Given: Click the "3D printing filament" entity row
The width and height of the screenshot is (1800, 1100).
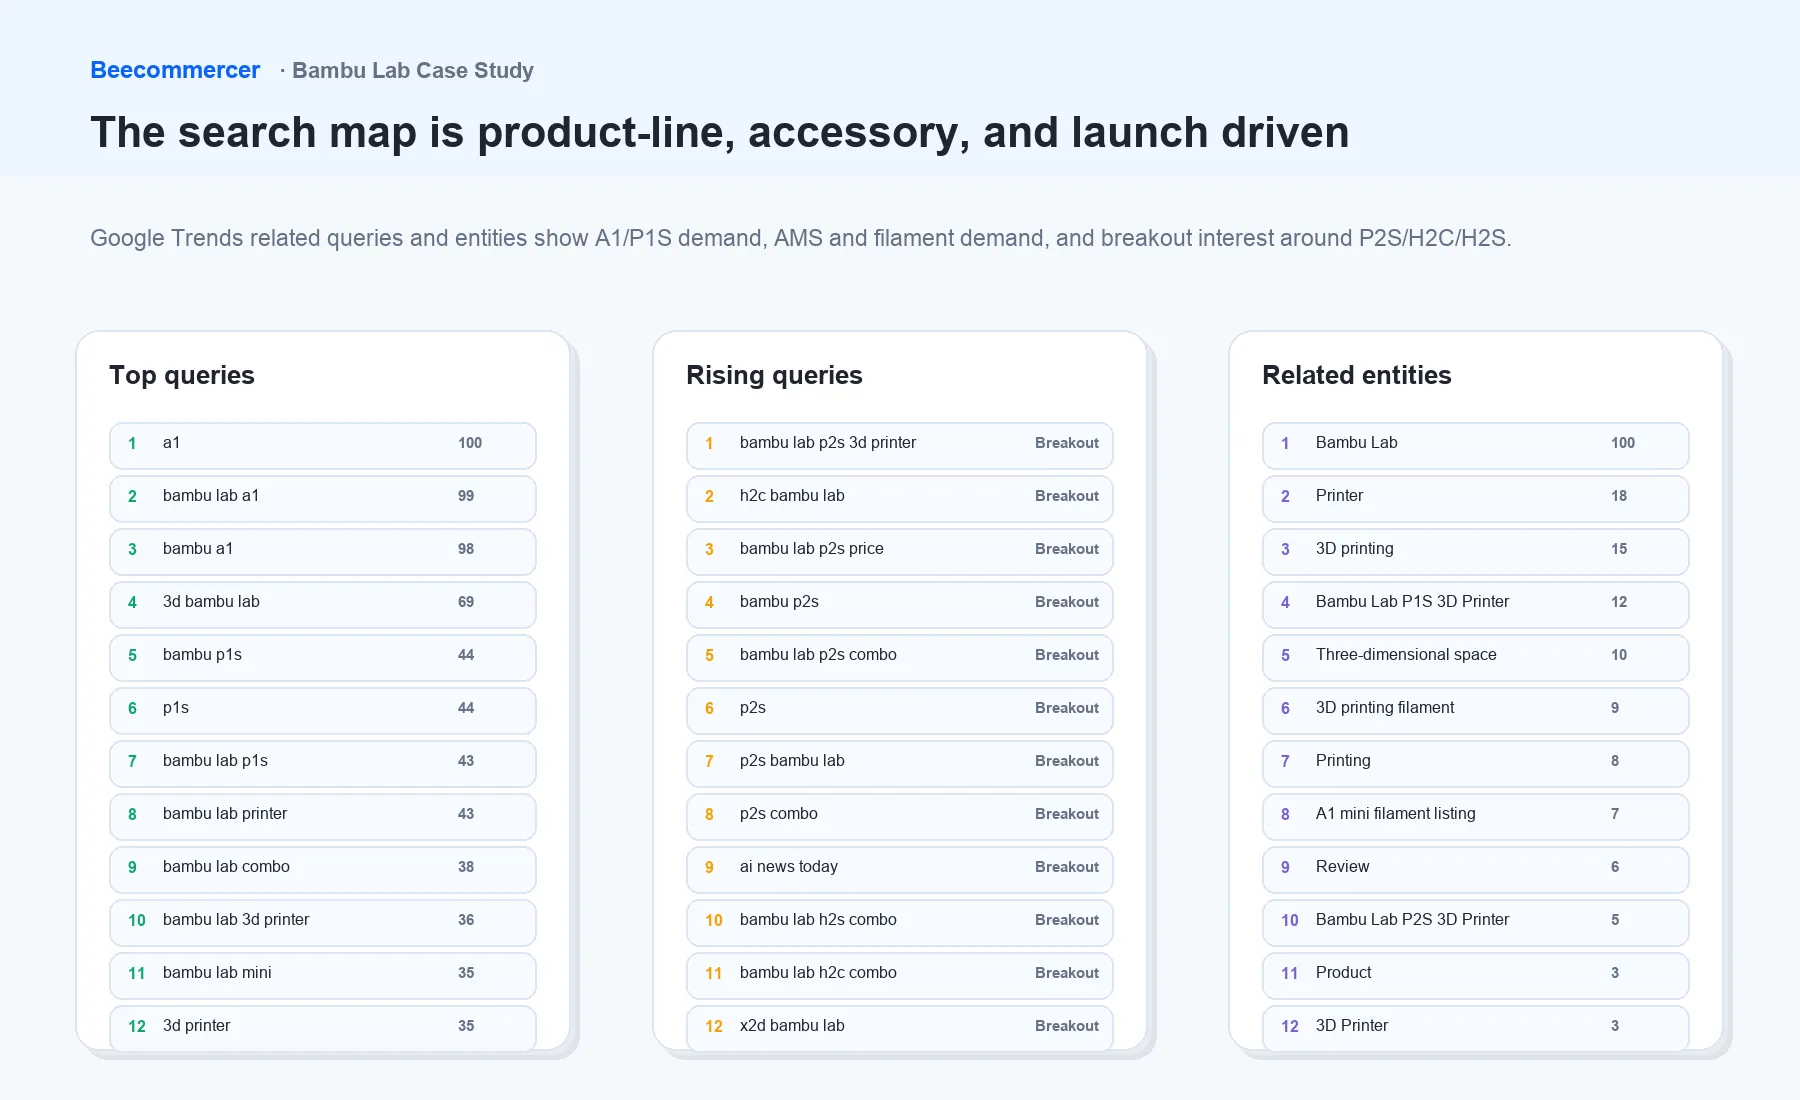Looking at the screenshot, I should tap(1476, 710).
